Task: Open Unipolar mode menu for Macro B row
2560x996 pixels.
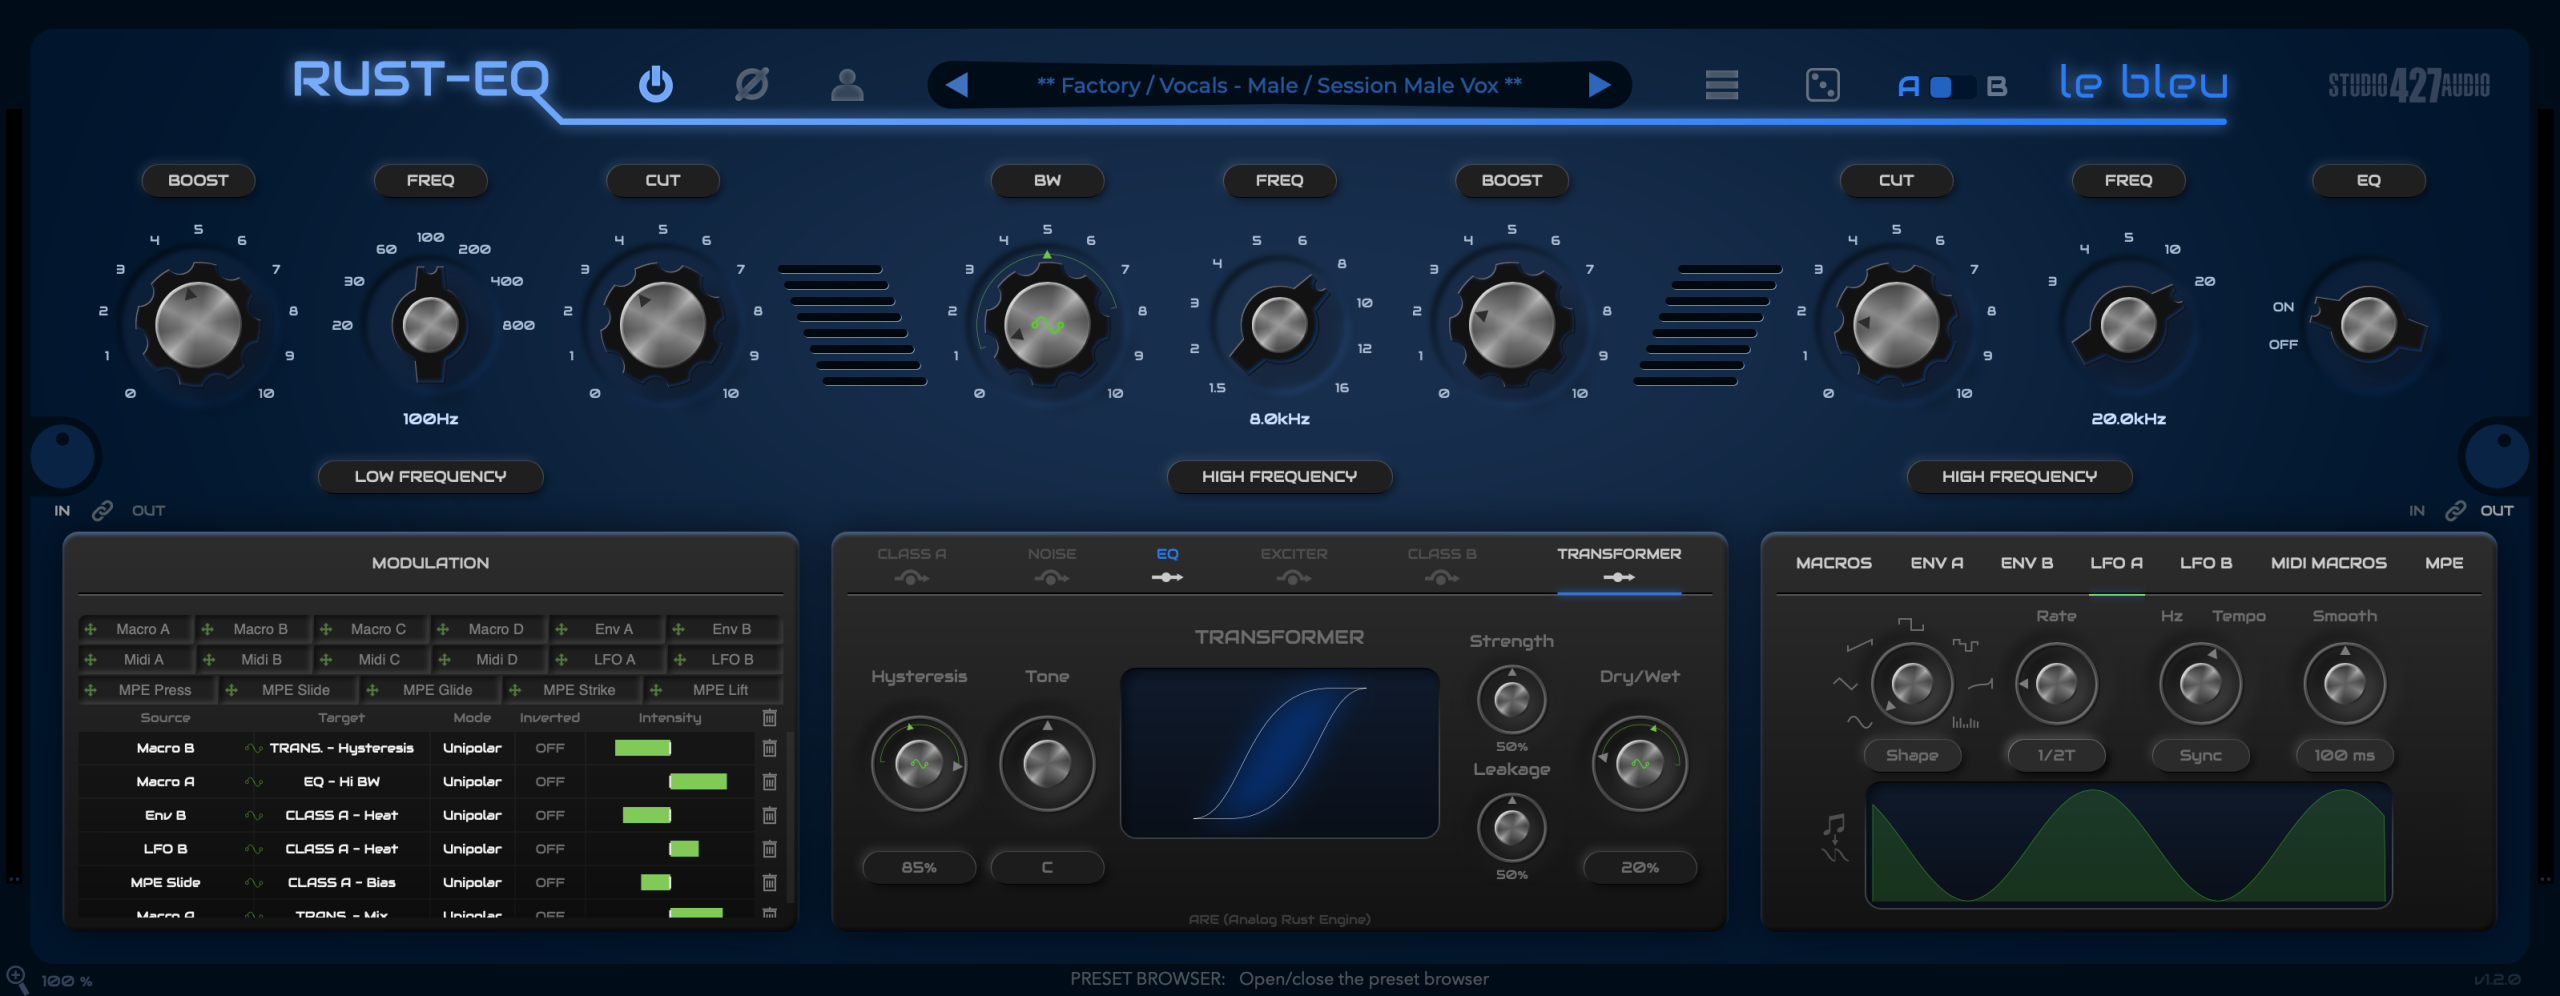Action: click(472, 748)
